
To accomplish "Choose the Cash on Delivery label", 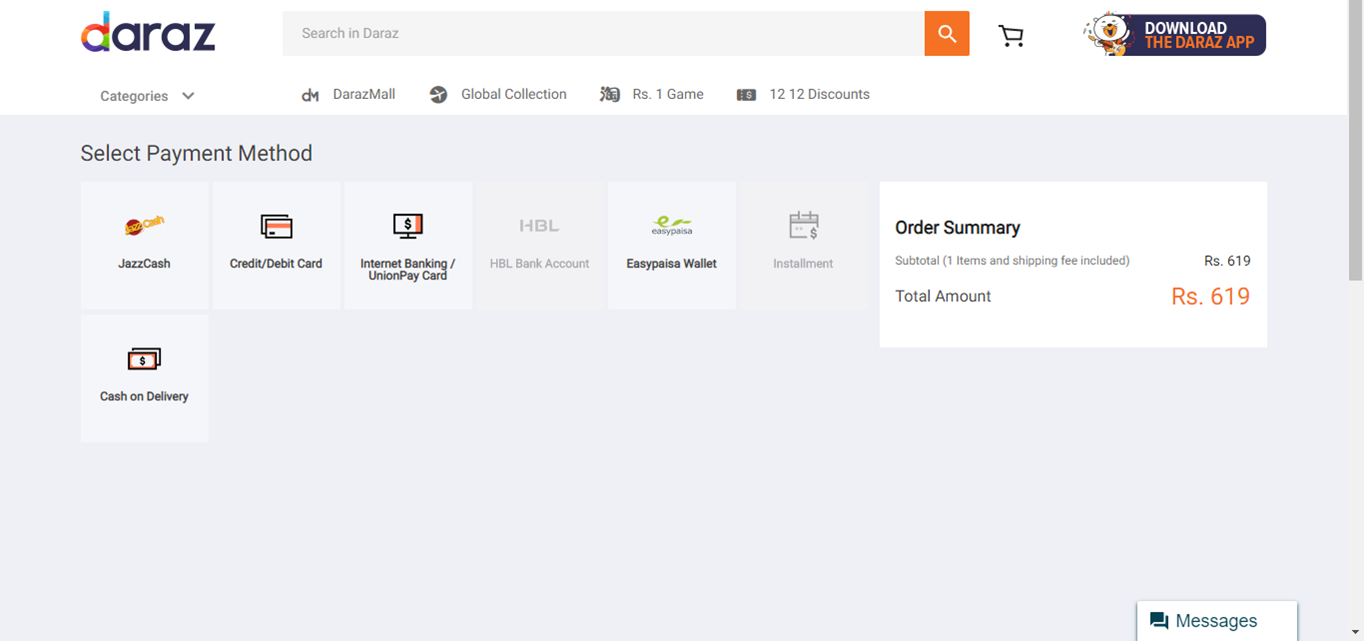I will coord(144,397).
